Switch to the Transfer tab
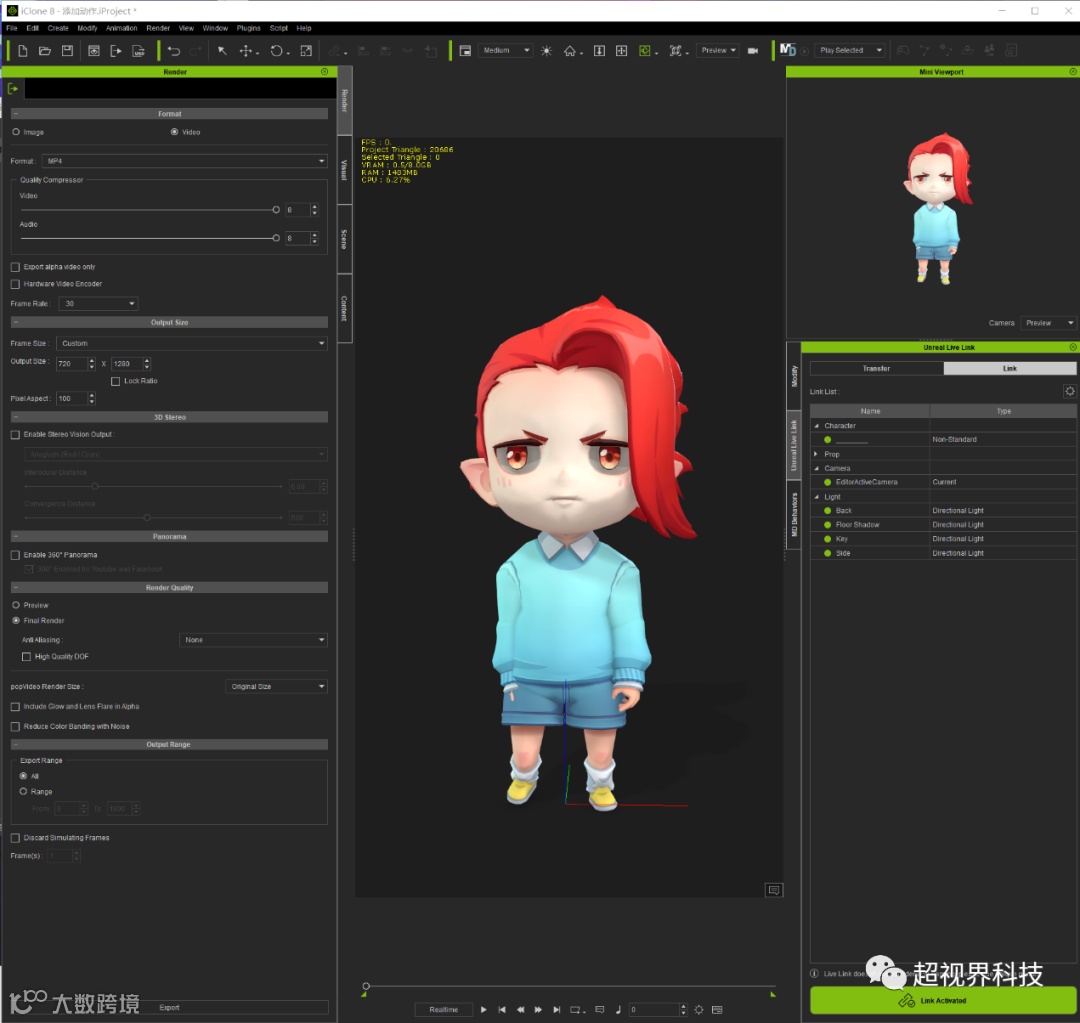Screen dimensions: 1080x1023 click(877, 369)
